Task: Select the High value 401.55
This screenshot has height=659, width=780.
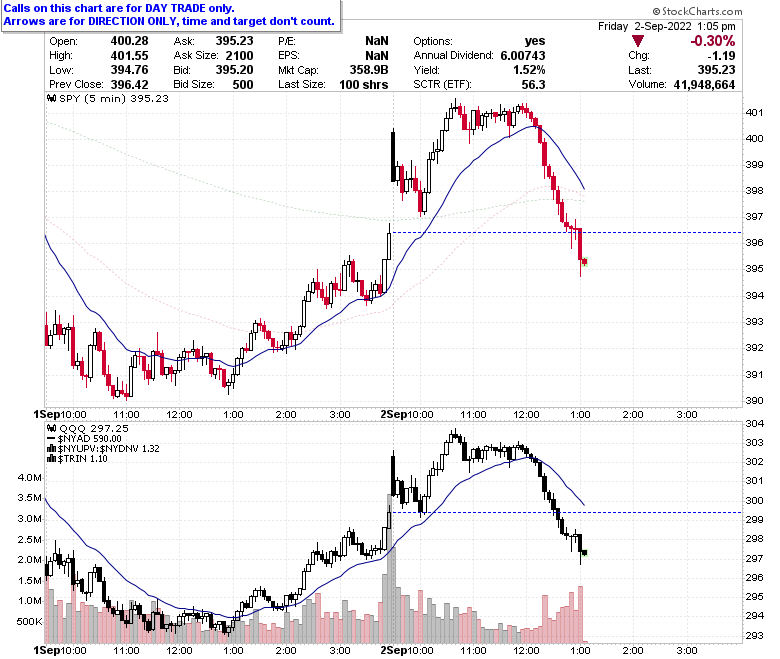Action: pyautogui.click(x=129, y=55)
